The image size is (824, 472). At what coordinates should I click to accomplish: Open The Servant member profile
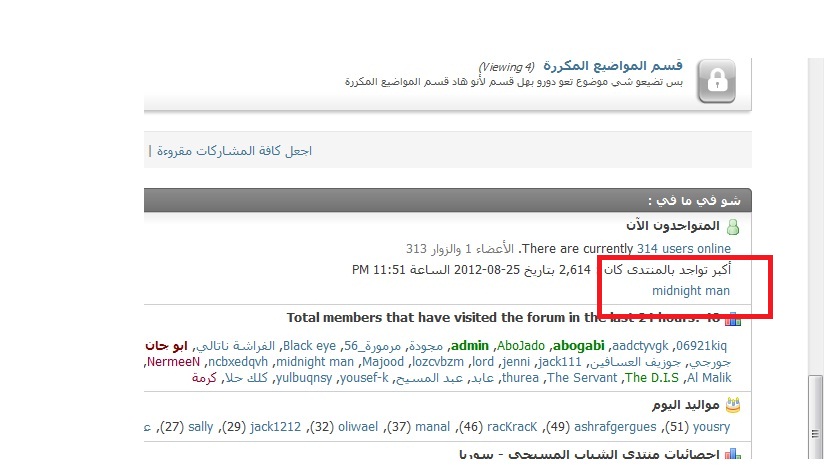pyautogui.click(x=583, y=378)
